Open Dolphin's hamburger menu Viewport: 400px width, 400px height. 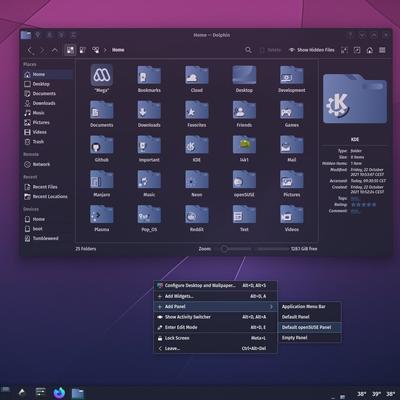pyautogui.click(x=382, y=50)
